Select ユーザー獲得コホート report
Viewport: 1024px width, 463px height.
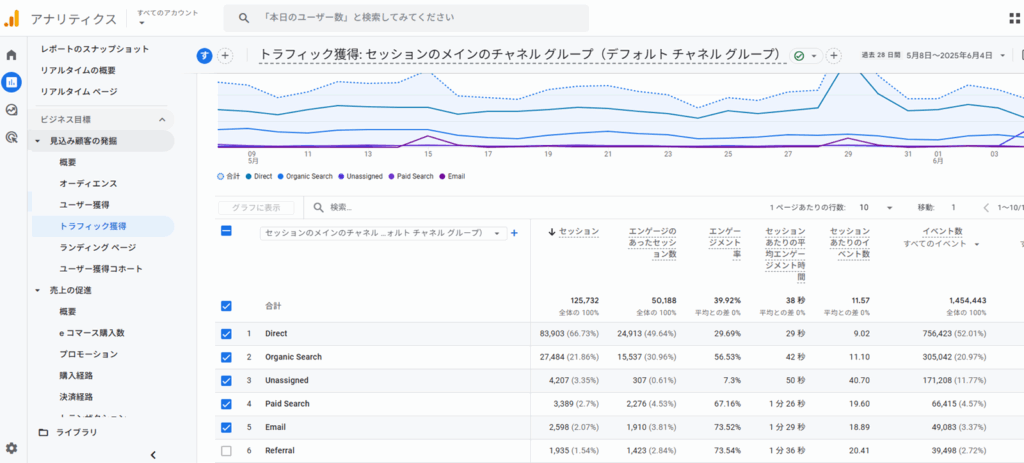click(x=101, y=269)
